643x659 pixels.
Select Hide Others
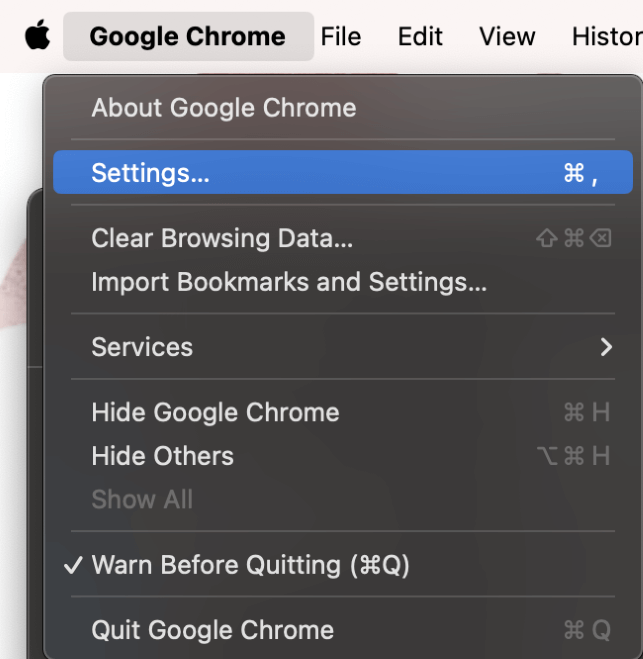tap(162, 456)
